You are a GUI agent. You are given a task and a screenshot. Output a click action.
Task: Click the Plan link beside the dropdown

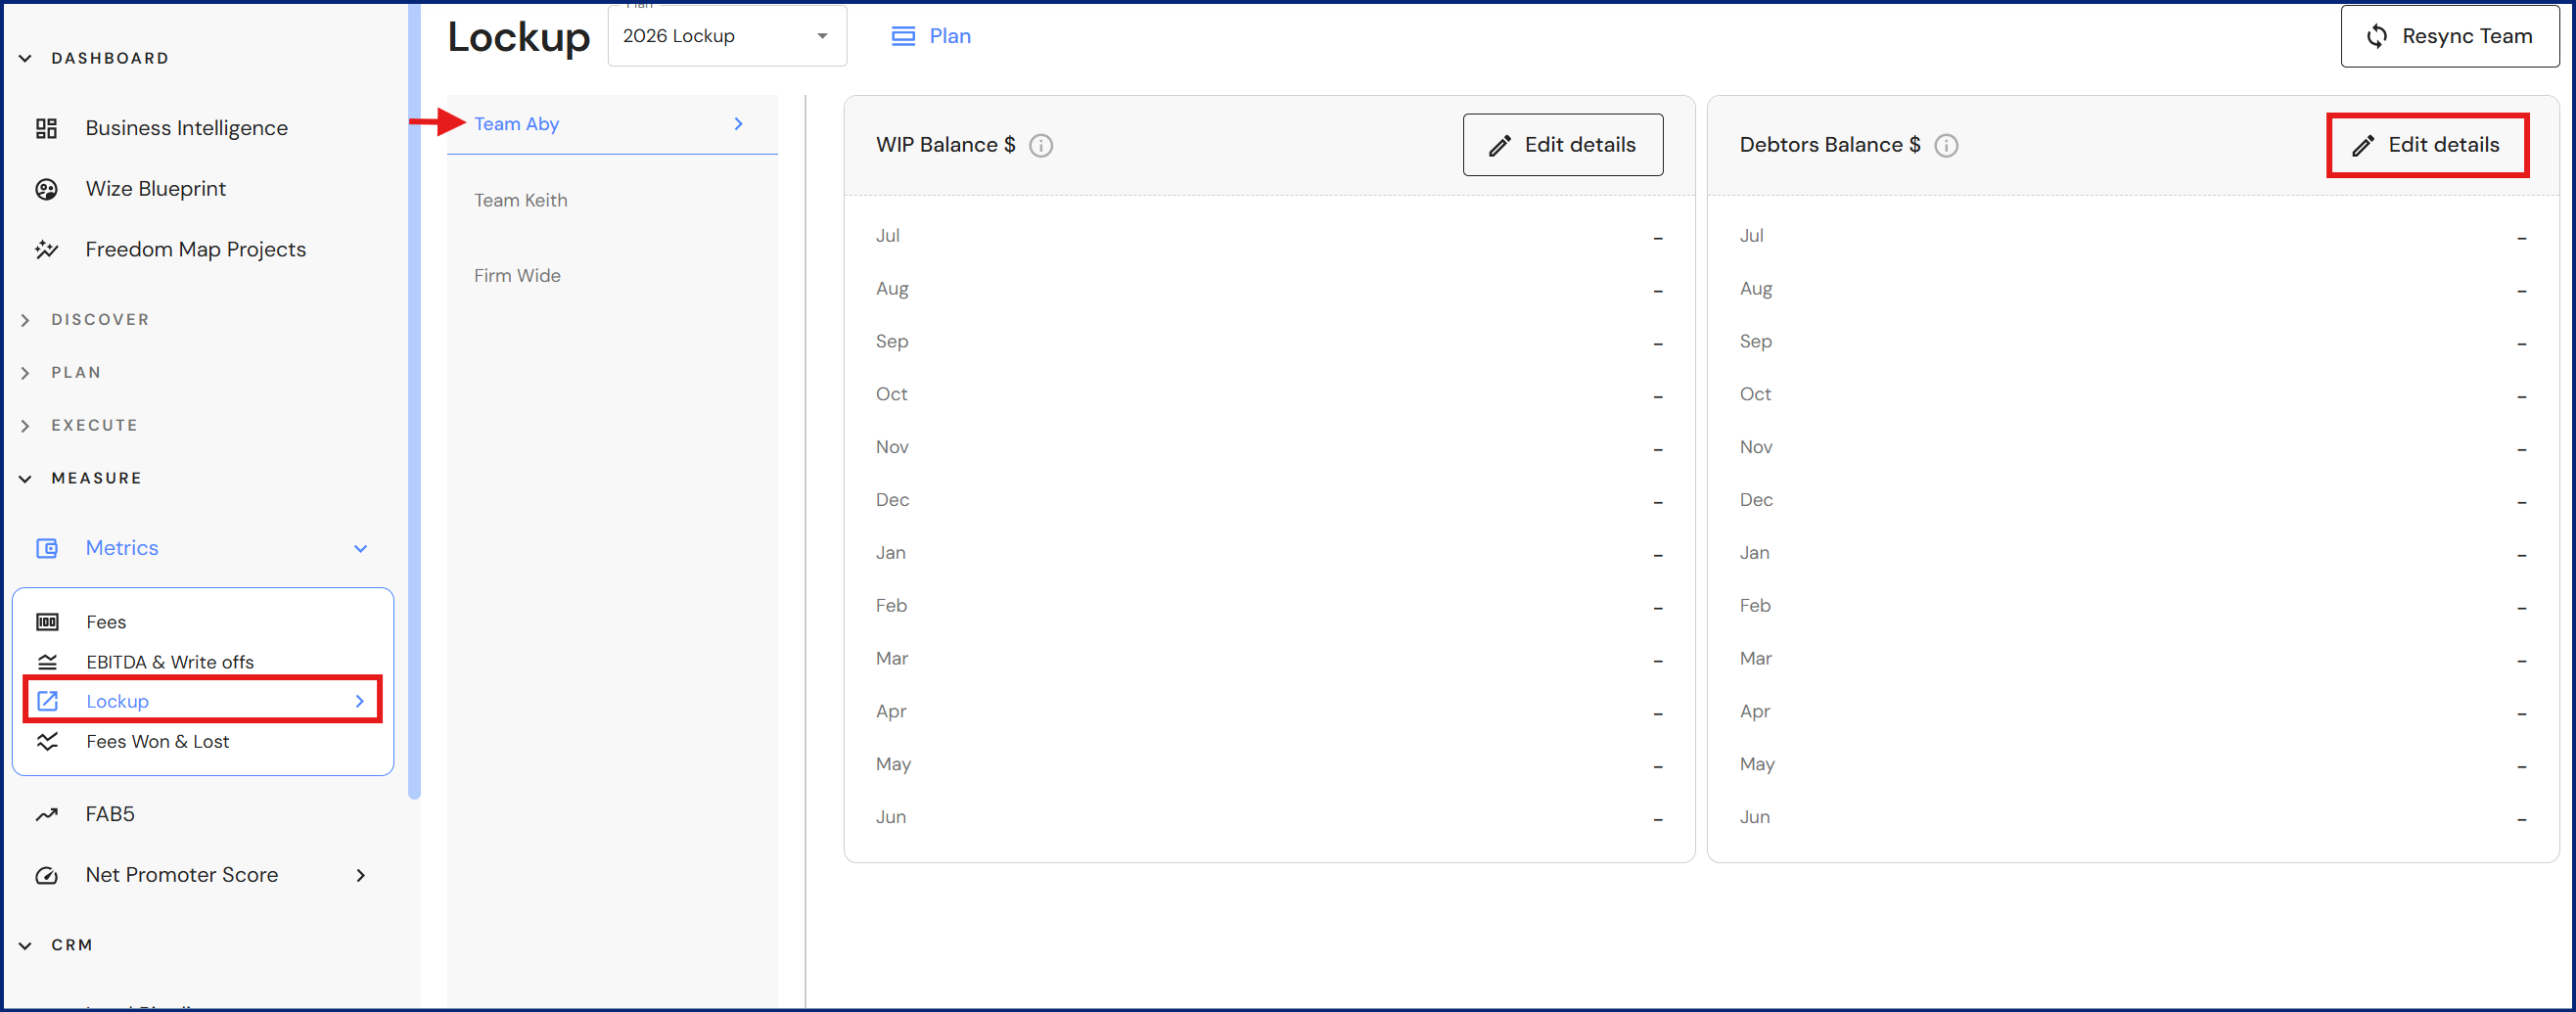[x=931, y=36]
